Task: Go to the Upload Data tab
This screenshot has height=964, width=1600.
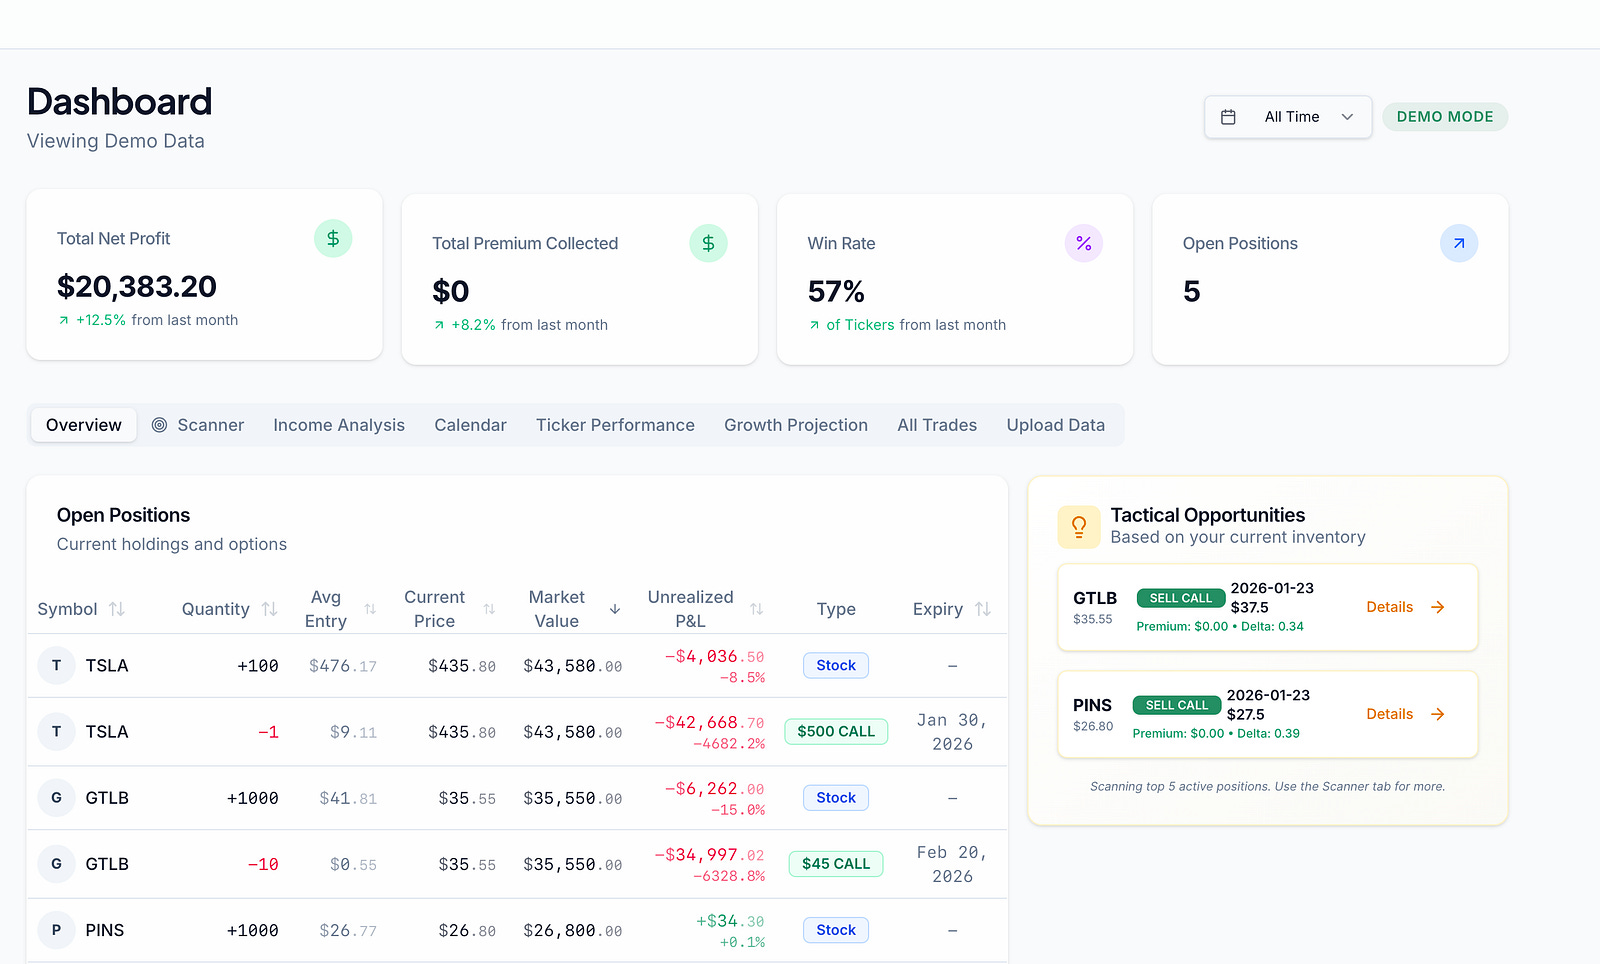Action: 1056,425
